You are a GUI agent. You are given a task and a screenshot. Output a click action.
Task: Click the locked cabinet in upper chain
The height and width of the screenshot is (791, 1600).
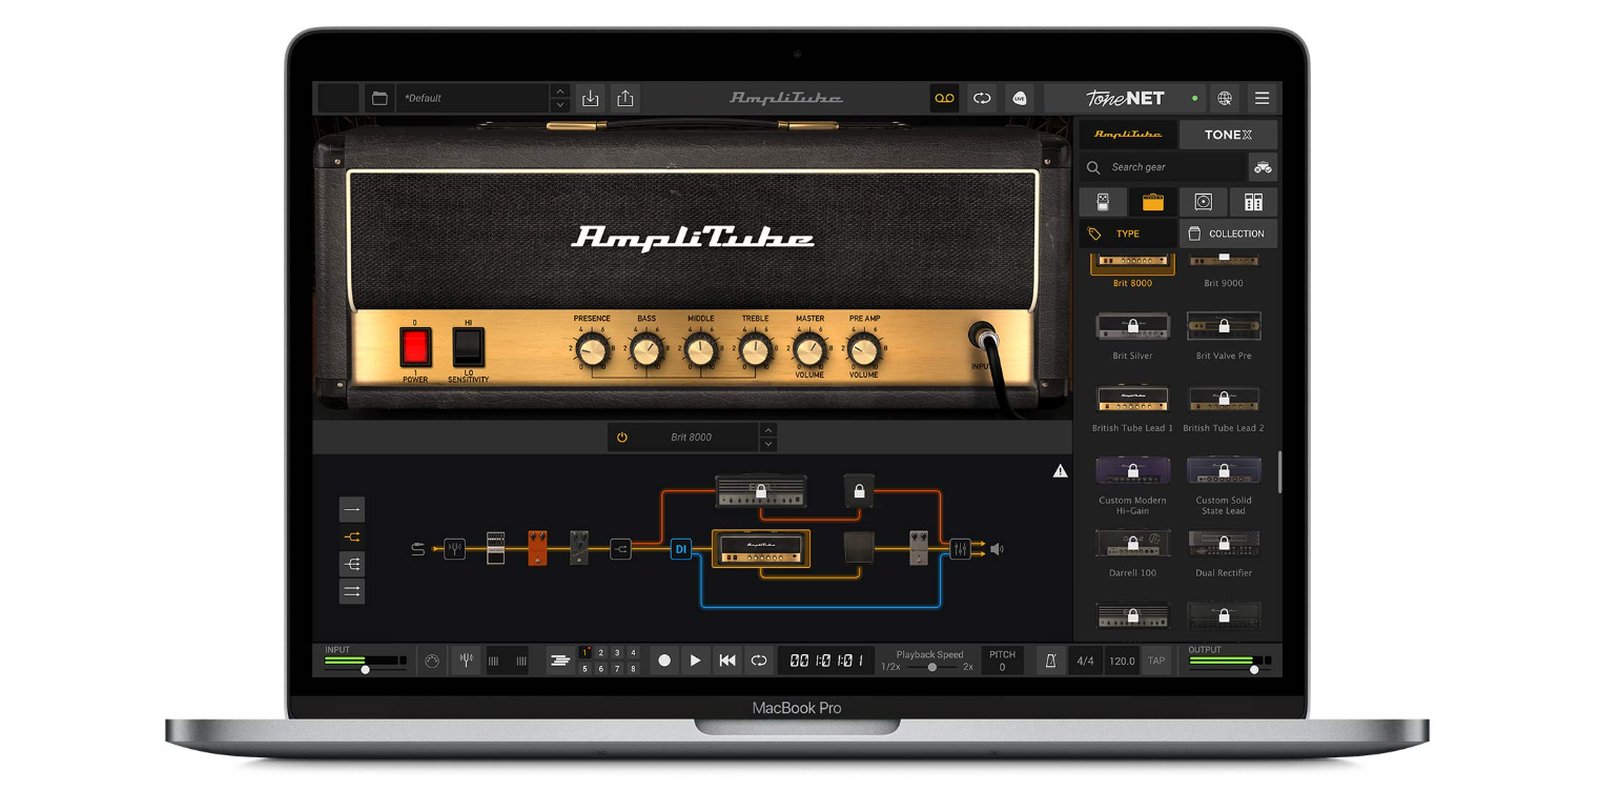pos(859,490)
